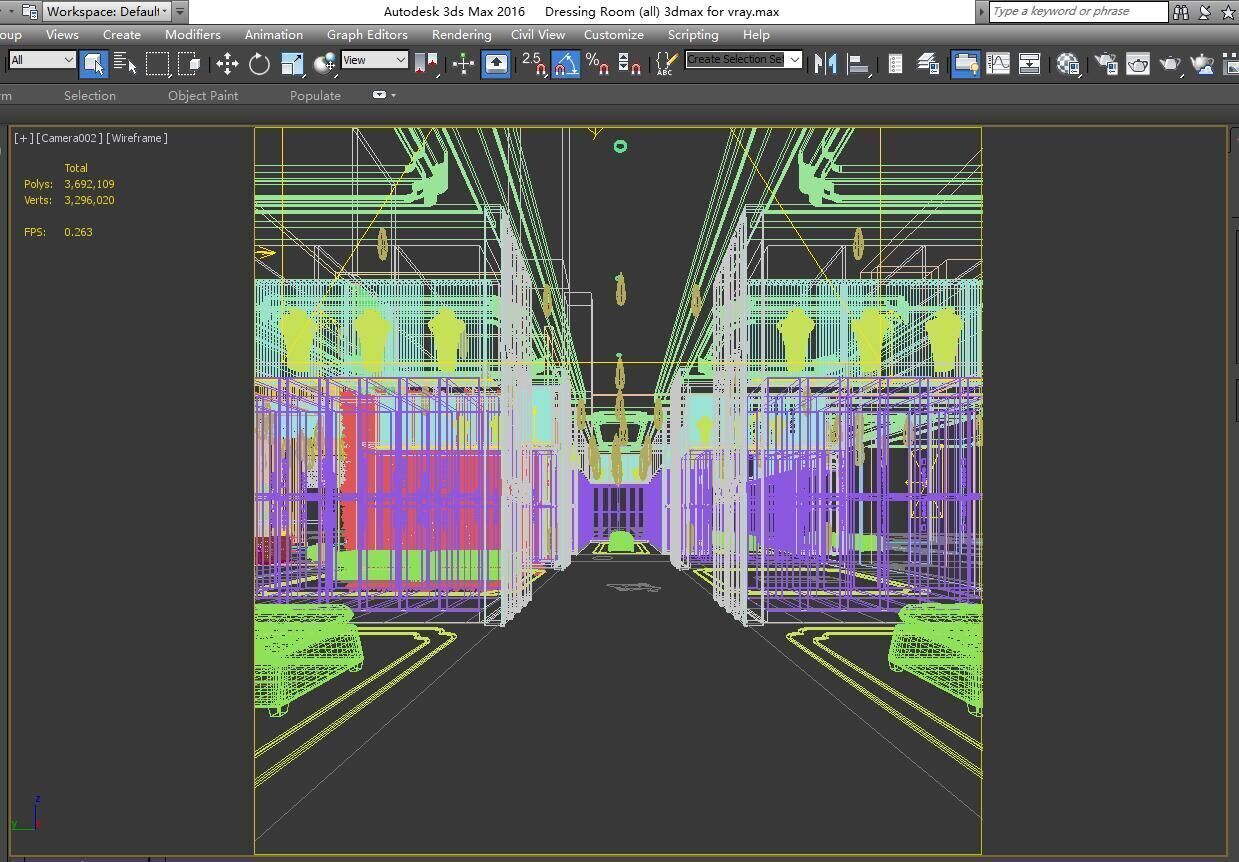1239x862 pixels.
Task: Open Select by Name list tool
Action: coord(126,64)
